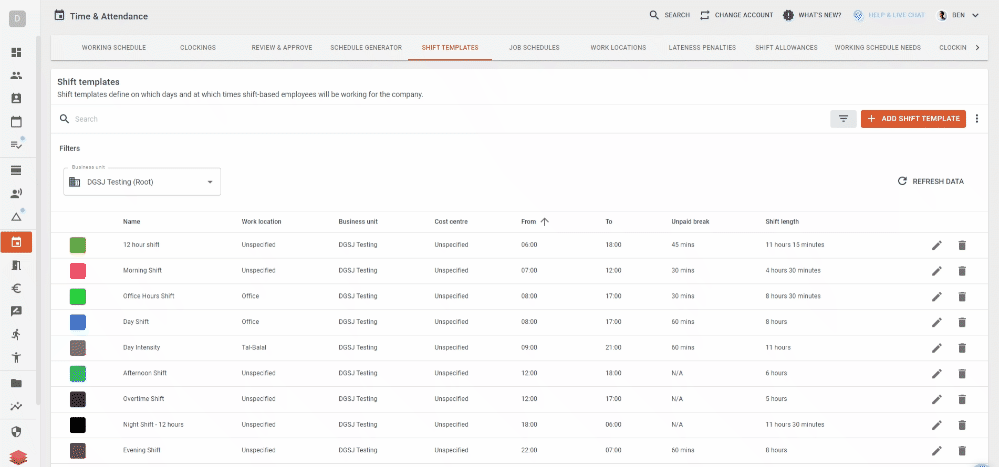Screen dimensions: 999x467
Task: Click the red layered logo in the sidebar
Action: coord(17,457)
